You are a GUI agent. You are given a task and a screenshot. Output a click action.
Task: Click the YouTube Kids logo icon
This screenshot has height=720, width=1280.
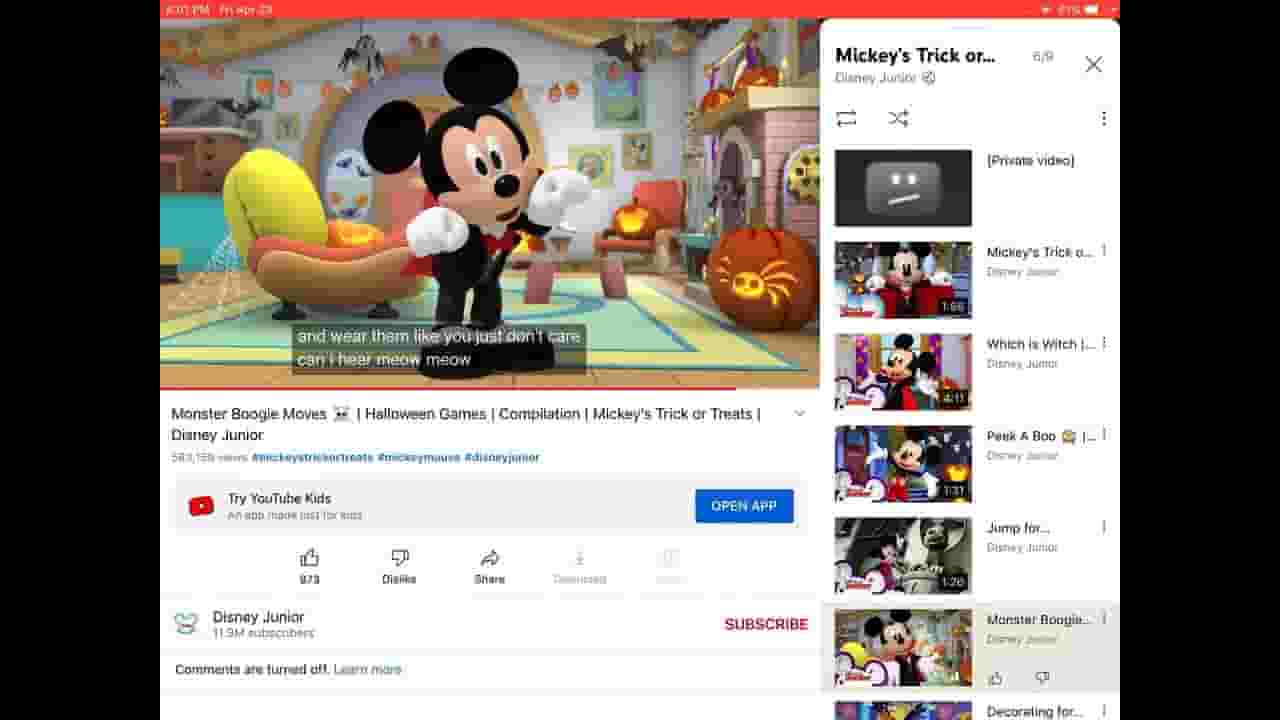tap(201, 506)
